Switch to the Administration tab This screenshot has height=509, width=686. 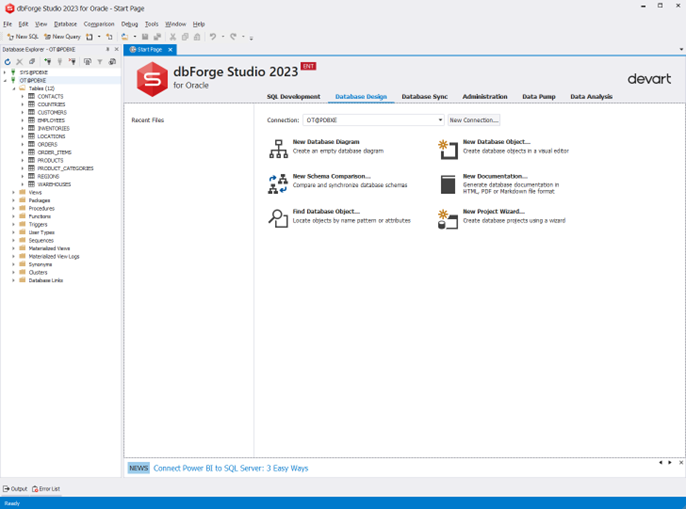[x=485, y=97]
